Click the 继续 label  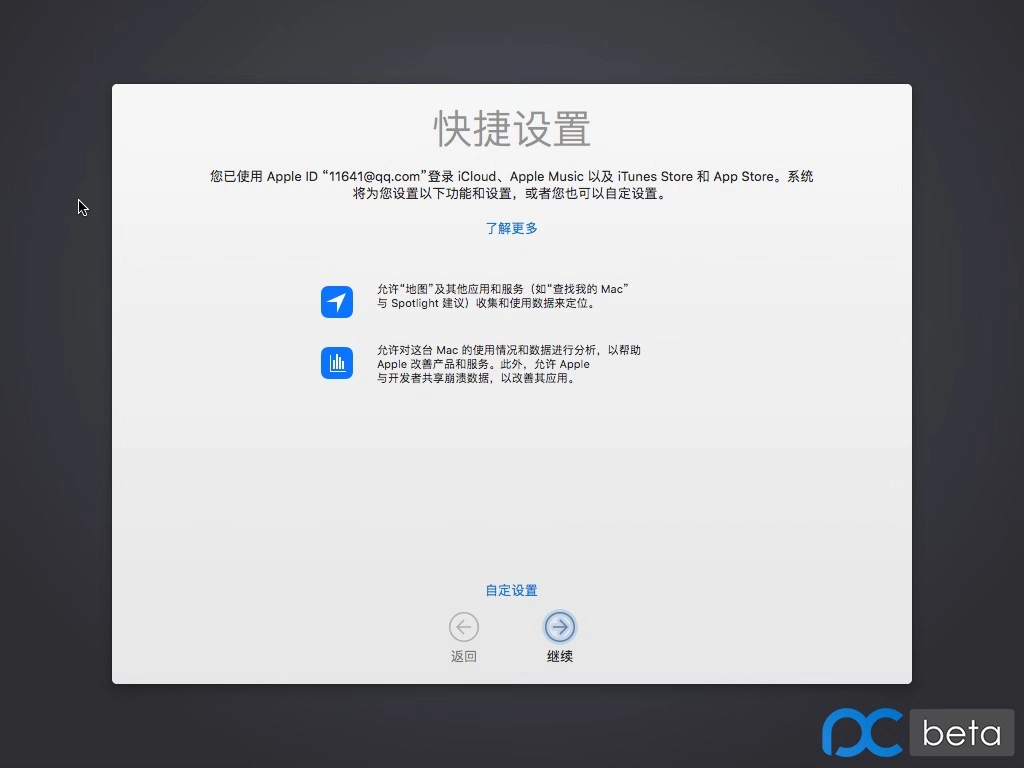560,656
